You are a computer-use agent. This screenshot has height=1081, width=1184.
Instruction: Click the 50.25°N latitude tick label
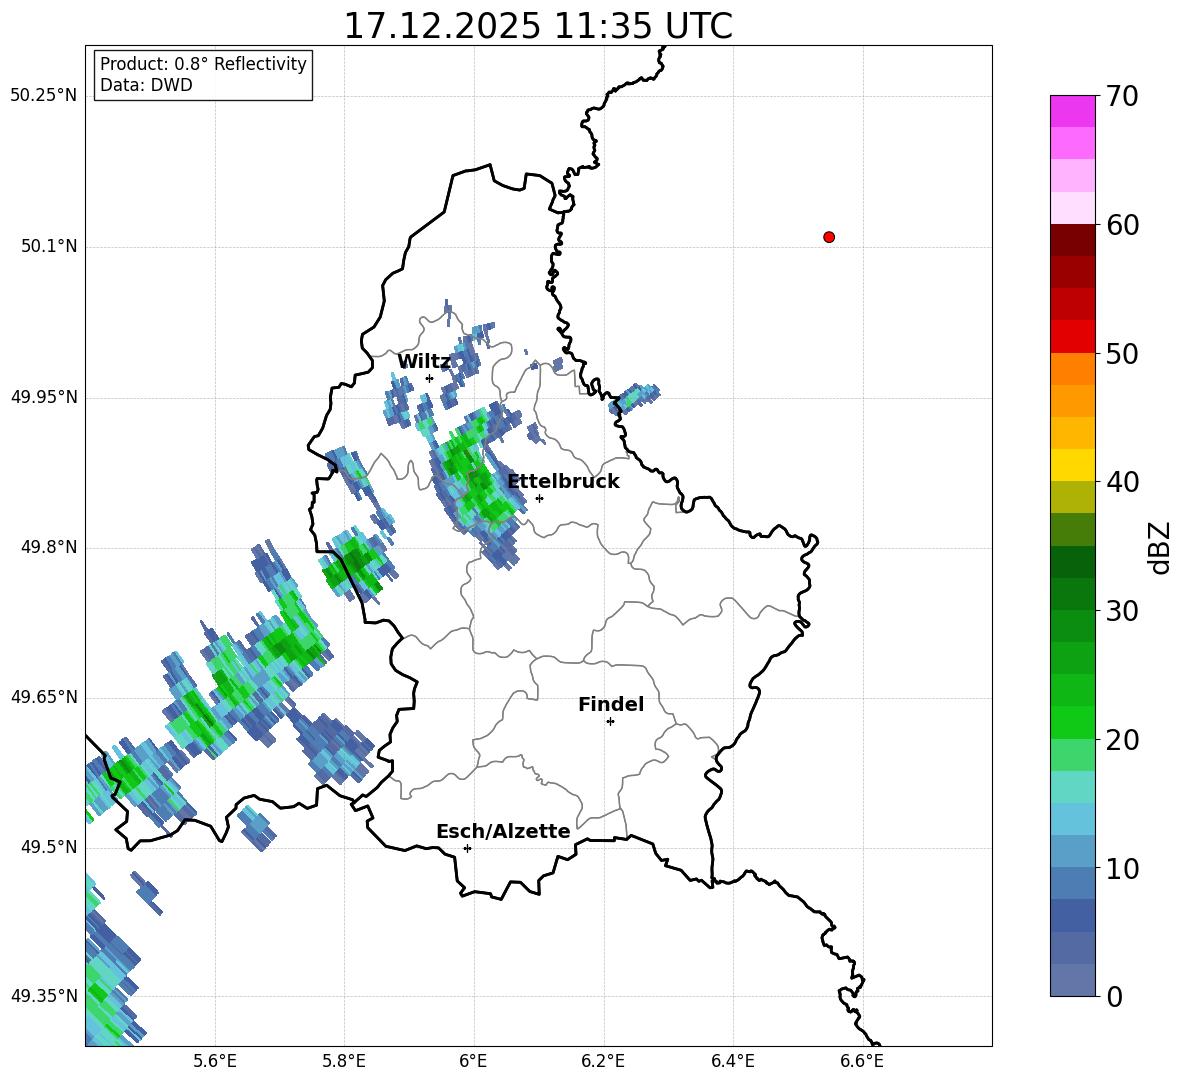(x=44, y=96)
